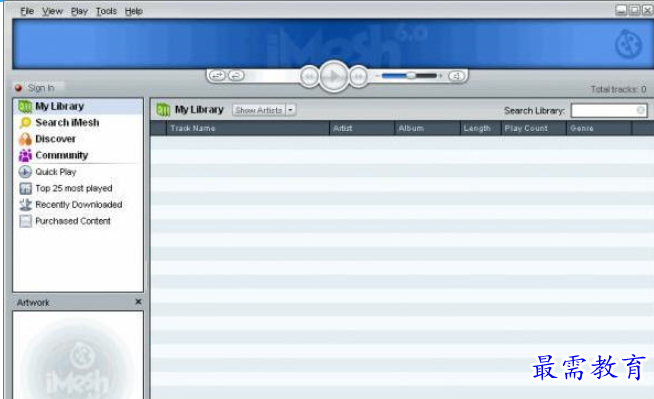Open the View menu
Screen dimensions: 654x399
(52, 11)
